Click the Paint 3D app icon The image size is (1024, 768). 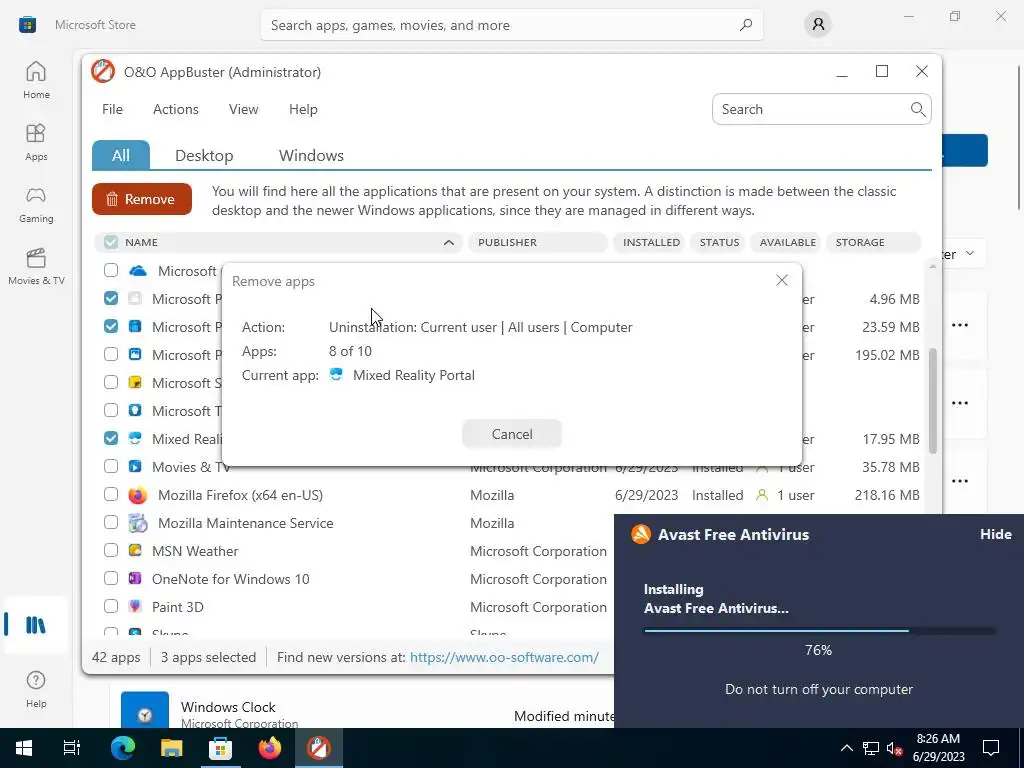pyautogui.click(x=135, y=607)
